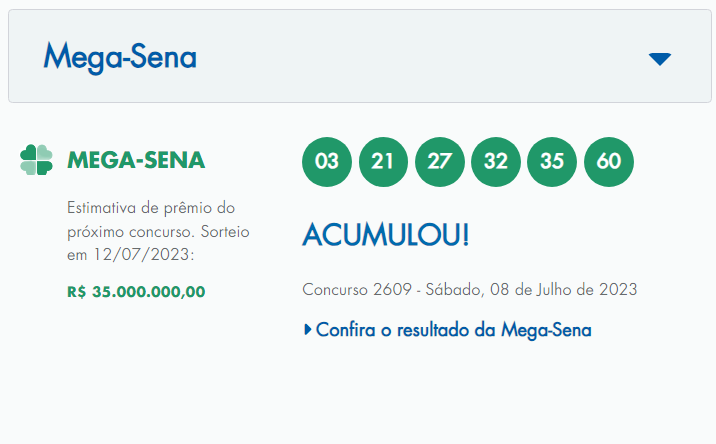The width and height of the screenshot is (716, 444).
Task: Click the green MEGA-SENA heading
Action: (x=136, y=160)
